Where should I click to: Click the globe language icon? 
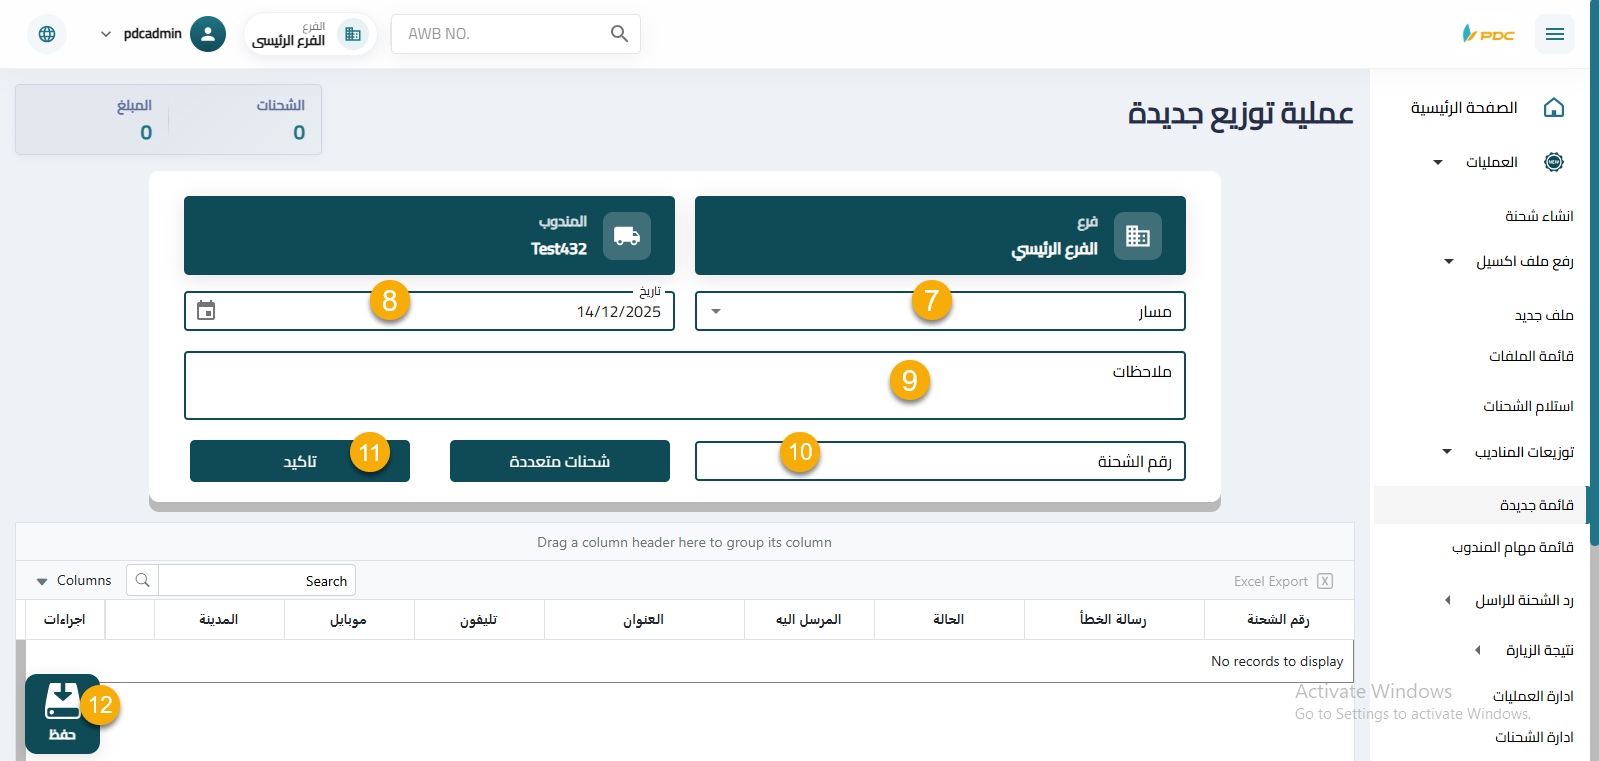[x=47, y=34]
